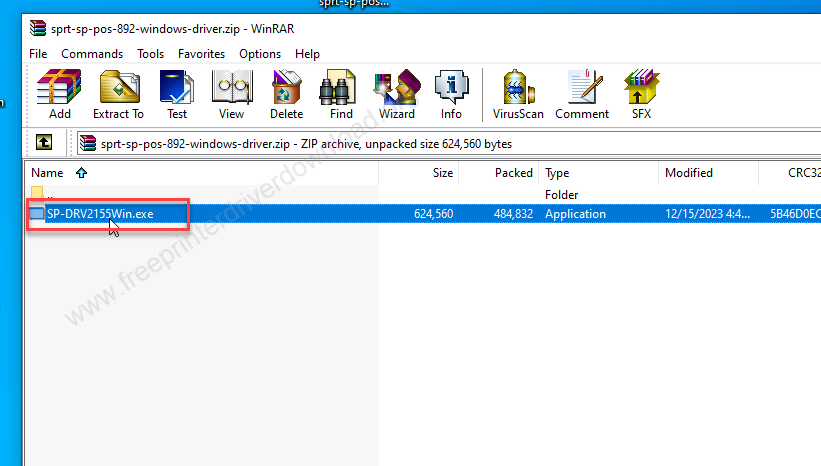Image resolution: width=821 pixels, height=466 pixels.
Task: Open the Tools menu
Action: 150,54
